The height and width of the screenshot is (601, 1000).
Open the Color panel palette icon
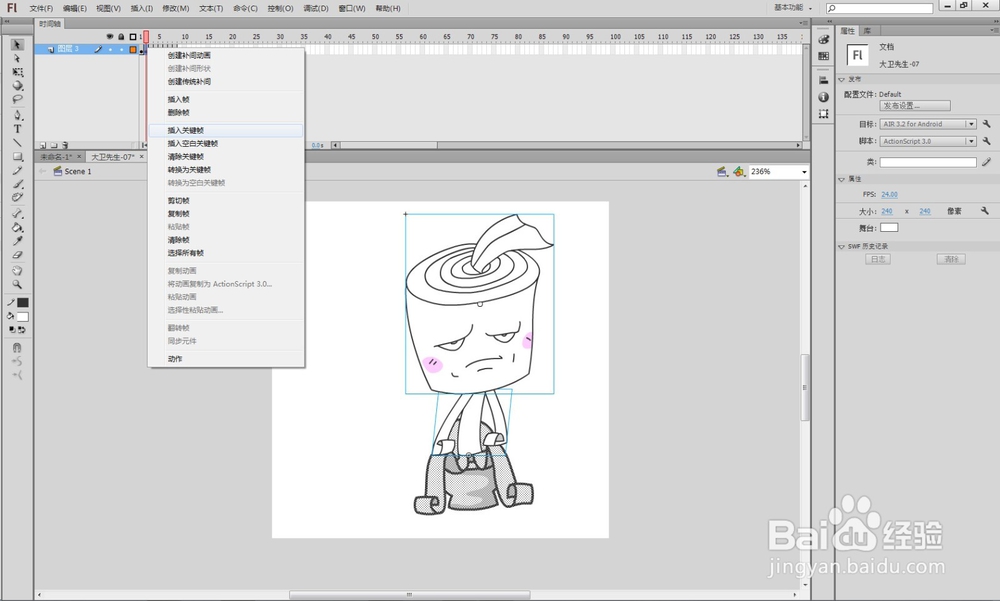(823, 40)
